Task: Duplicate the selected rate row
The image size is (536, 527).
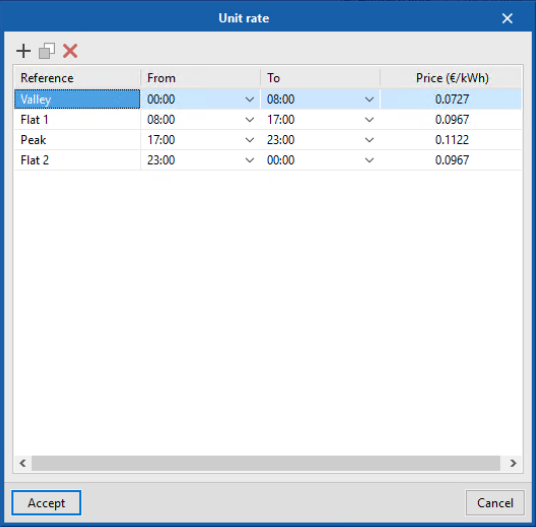Action: [47, 51]
